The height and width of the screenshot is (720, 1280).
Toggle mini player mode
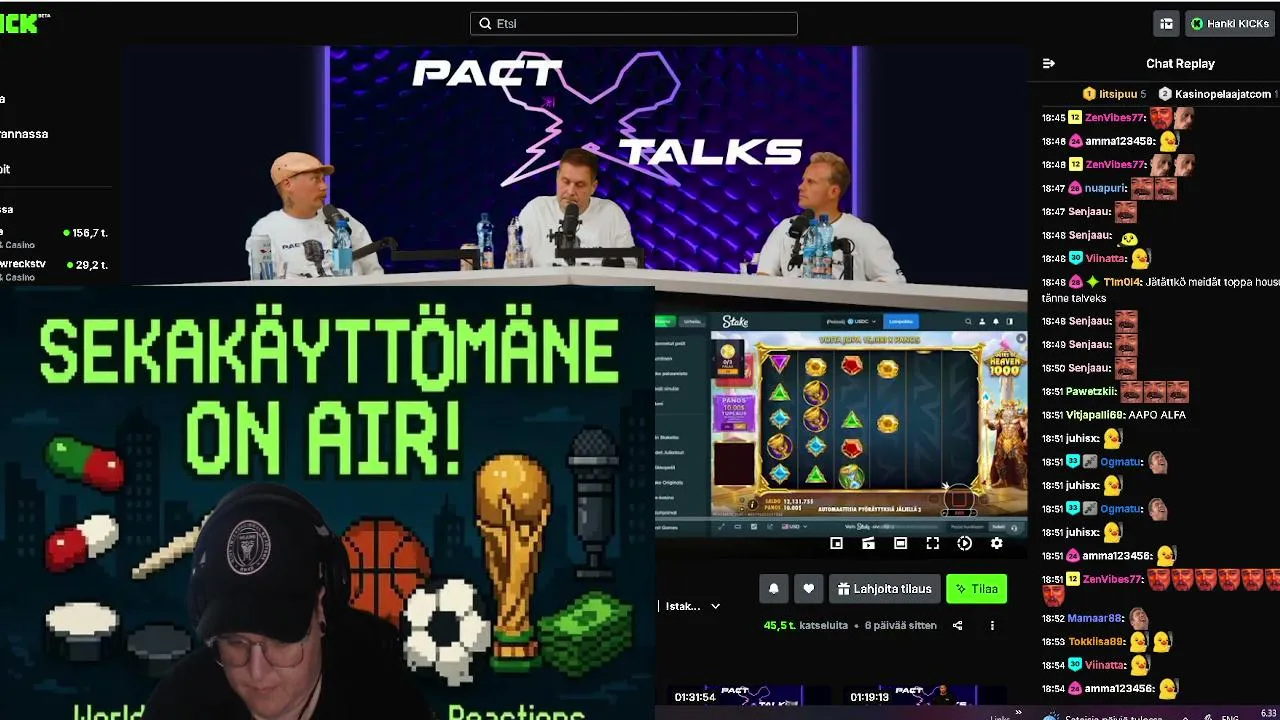point(837,543)
